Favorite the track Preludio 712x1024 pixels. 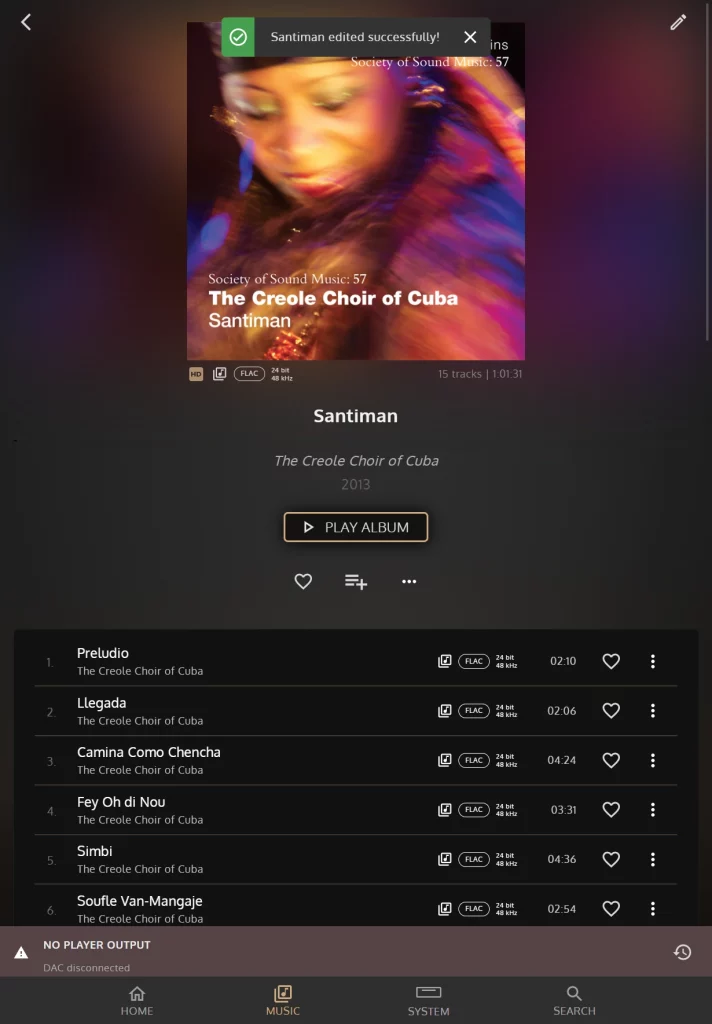[611, 661]
